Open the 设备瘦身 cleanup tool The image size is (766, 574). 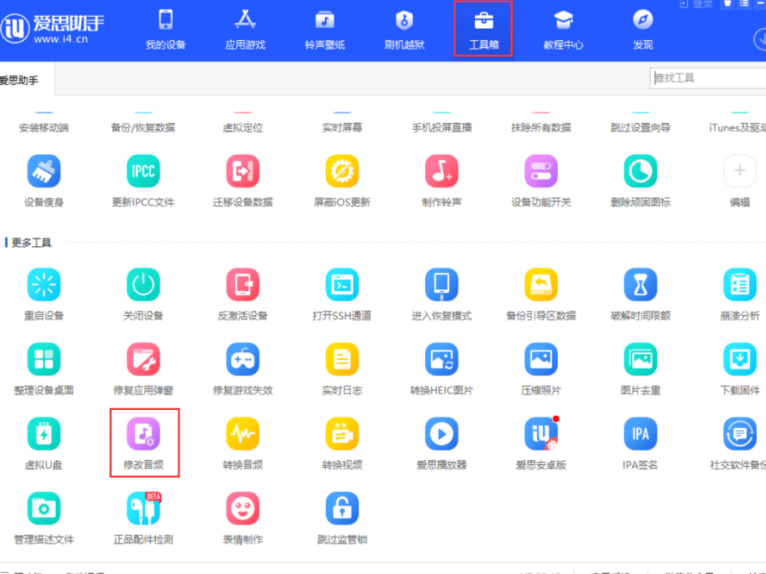(x=44, y=171)
